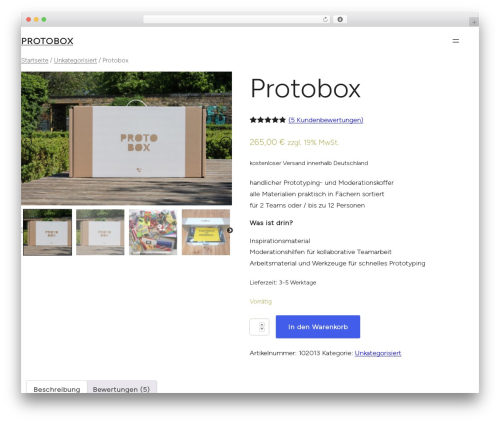This screenshot has height=423, width=500.
Task: Click the Artikelnummer: 102013 text
Action: (x=285, y=353)
